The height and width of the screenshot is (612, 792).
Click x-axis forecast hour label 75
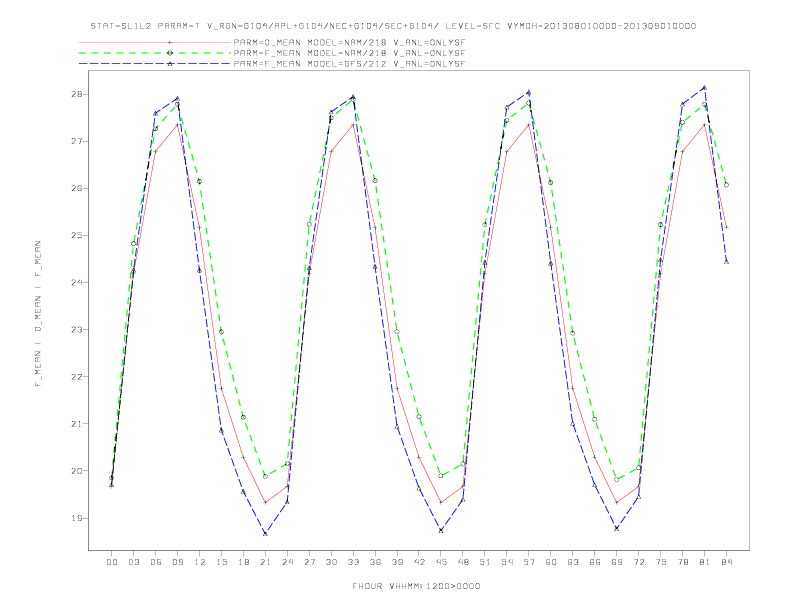coord(661,562)
